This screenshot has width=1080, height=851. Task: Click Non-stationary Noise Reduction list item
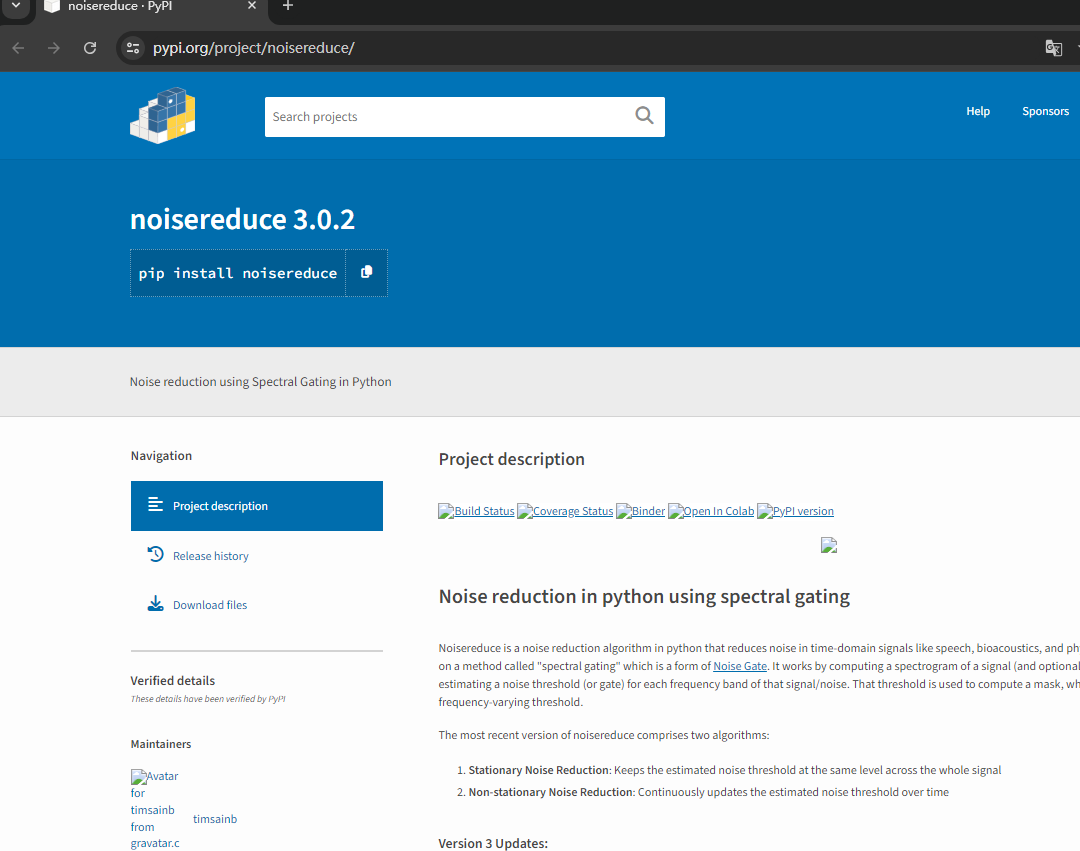pyautogui.click(x=709, y=792)
